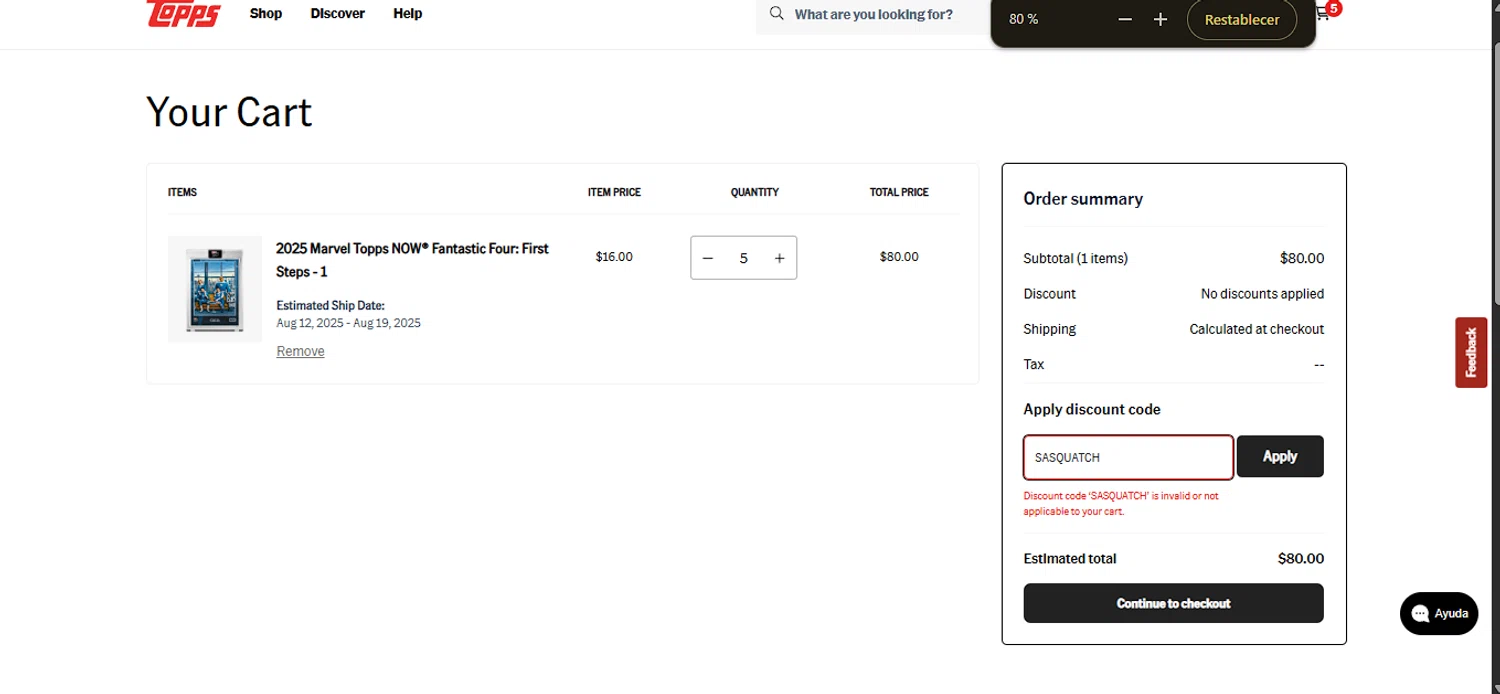Click the Restablecer zoom reset button
The image size is (1500, 694).
click(1241, 20)
